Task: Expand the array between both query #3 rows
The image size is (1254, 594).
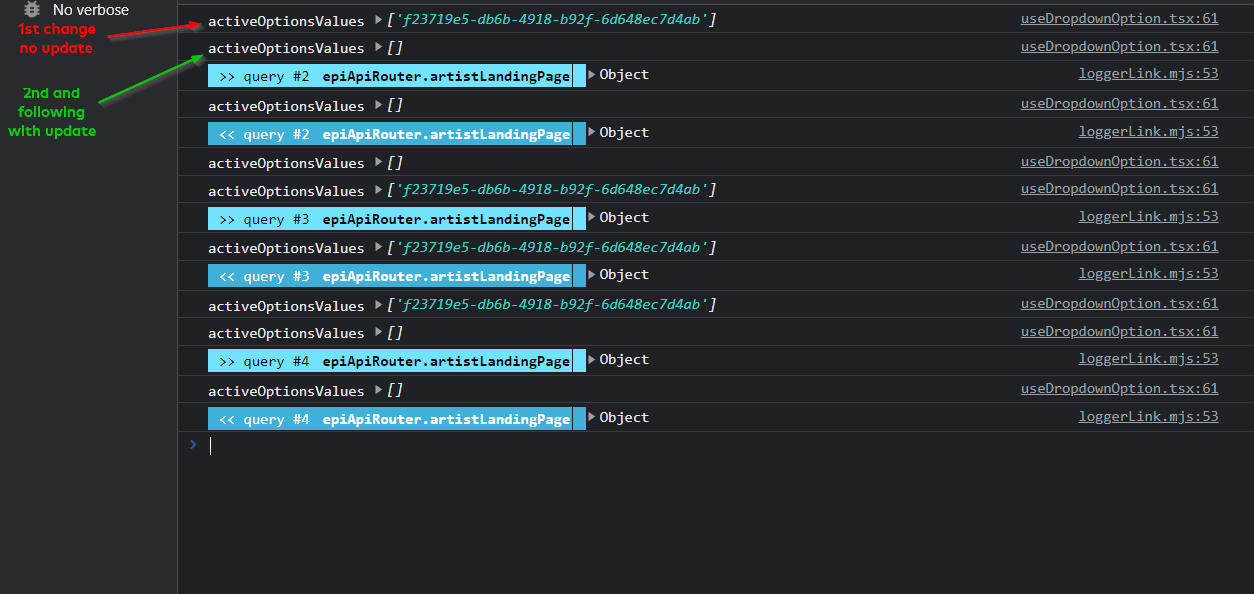Action: click(378, 247)
